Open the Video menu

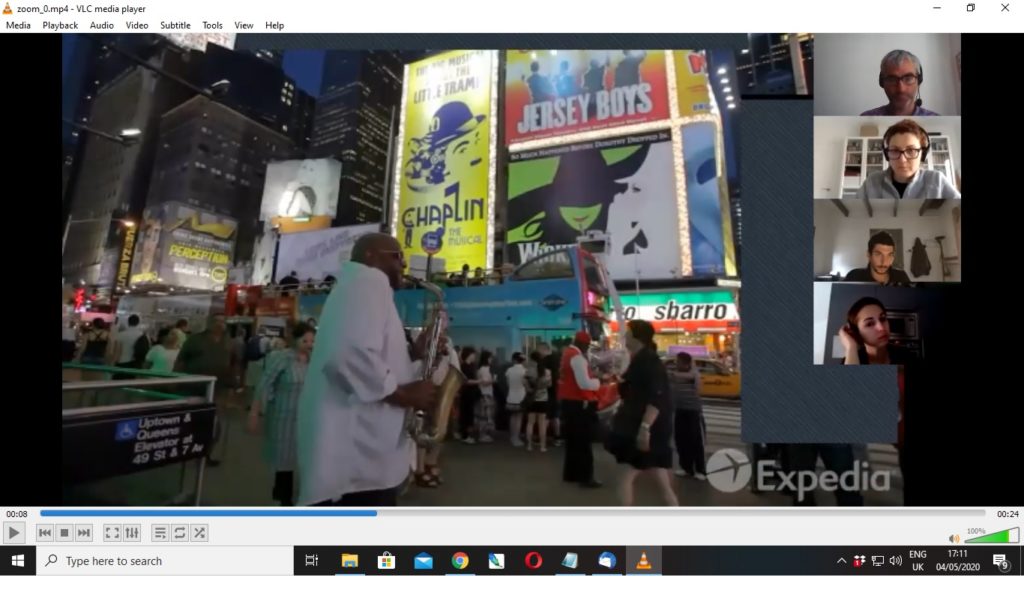pos(136,25)
